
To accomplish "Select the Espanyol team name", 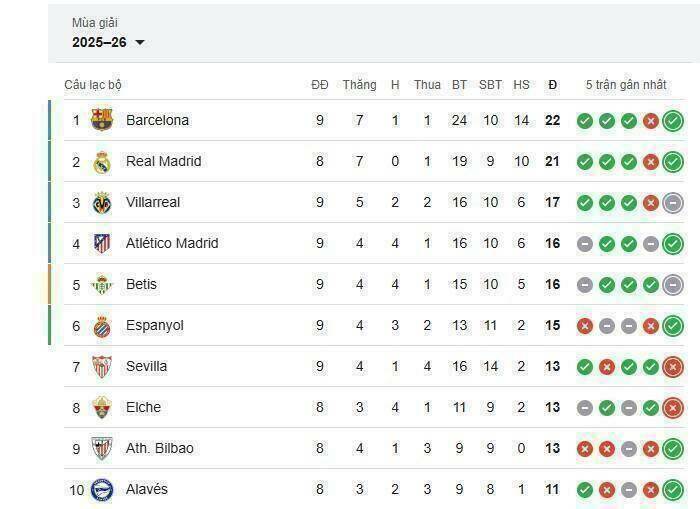I will [x=154, y=325].
